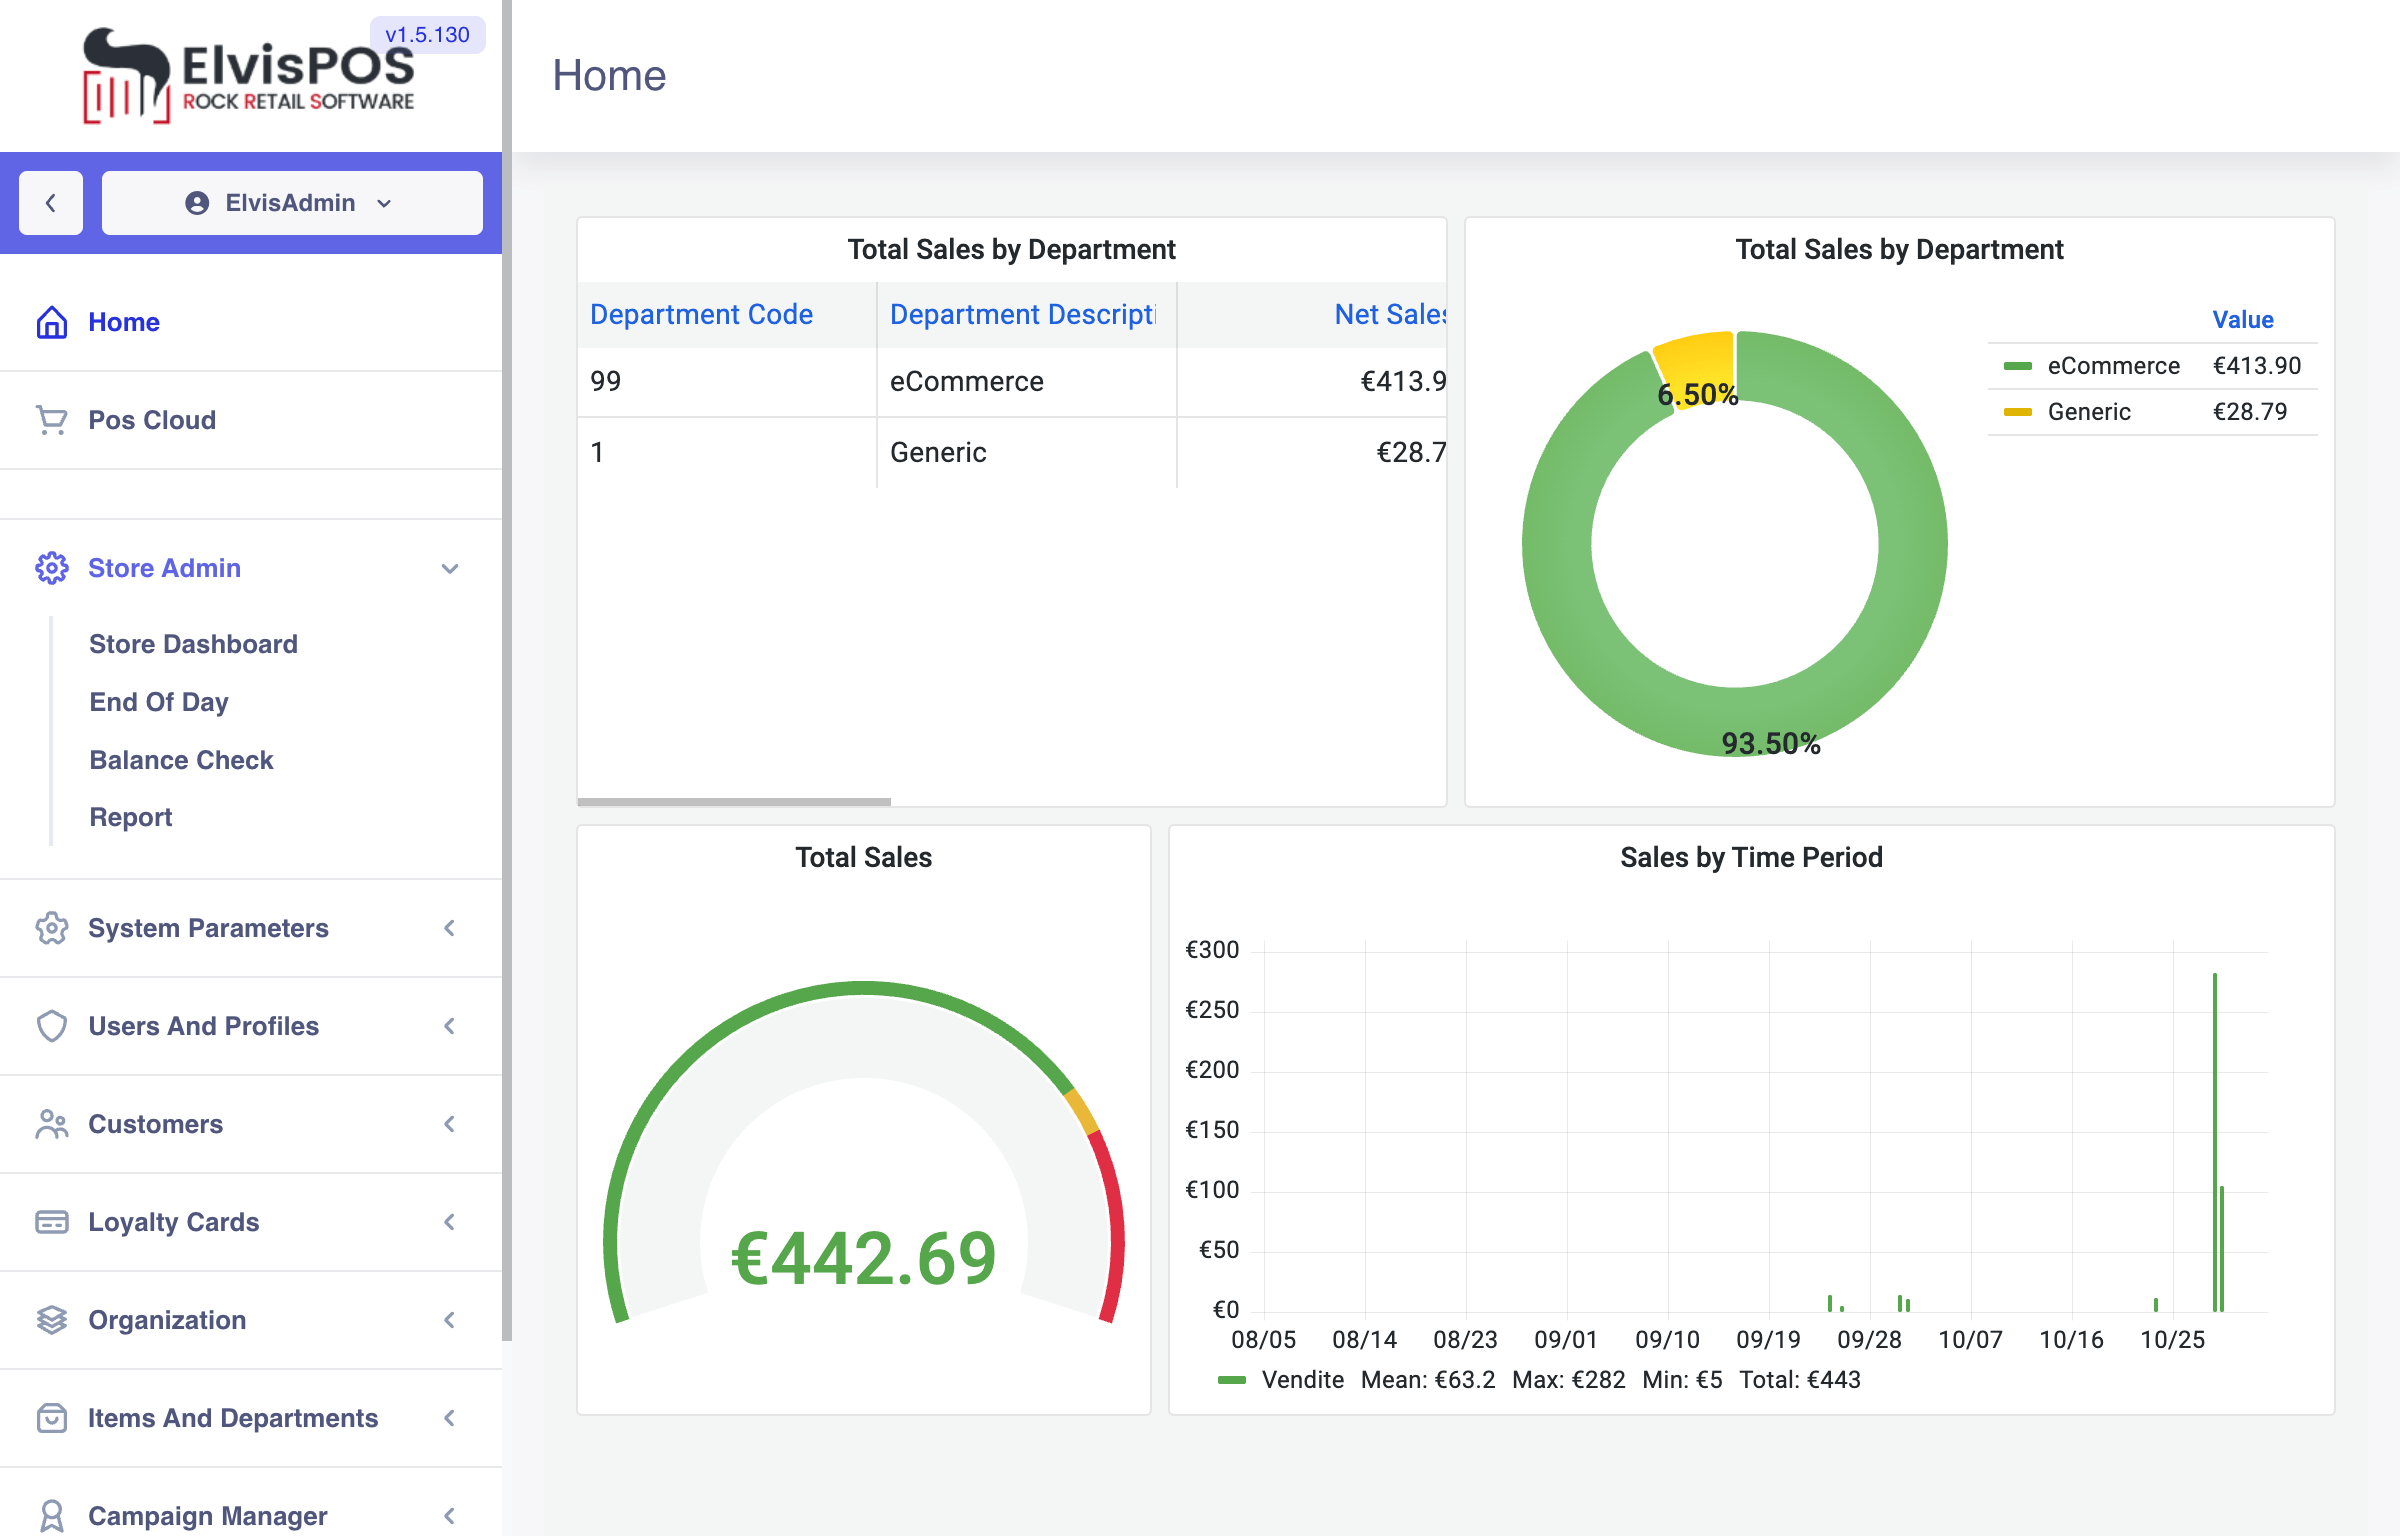Click the Organization layers icon

pos(52,1320)
